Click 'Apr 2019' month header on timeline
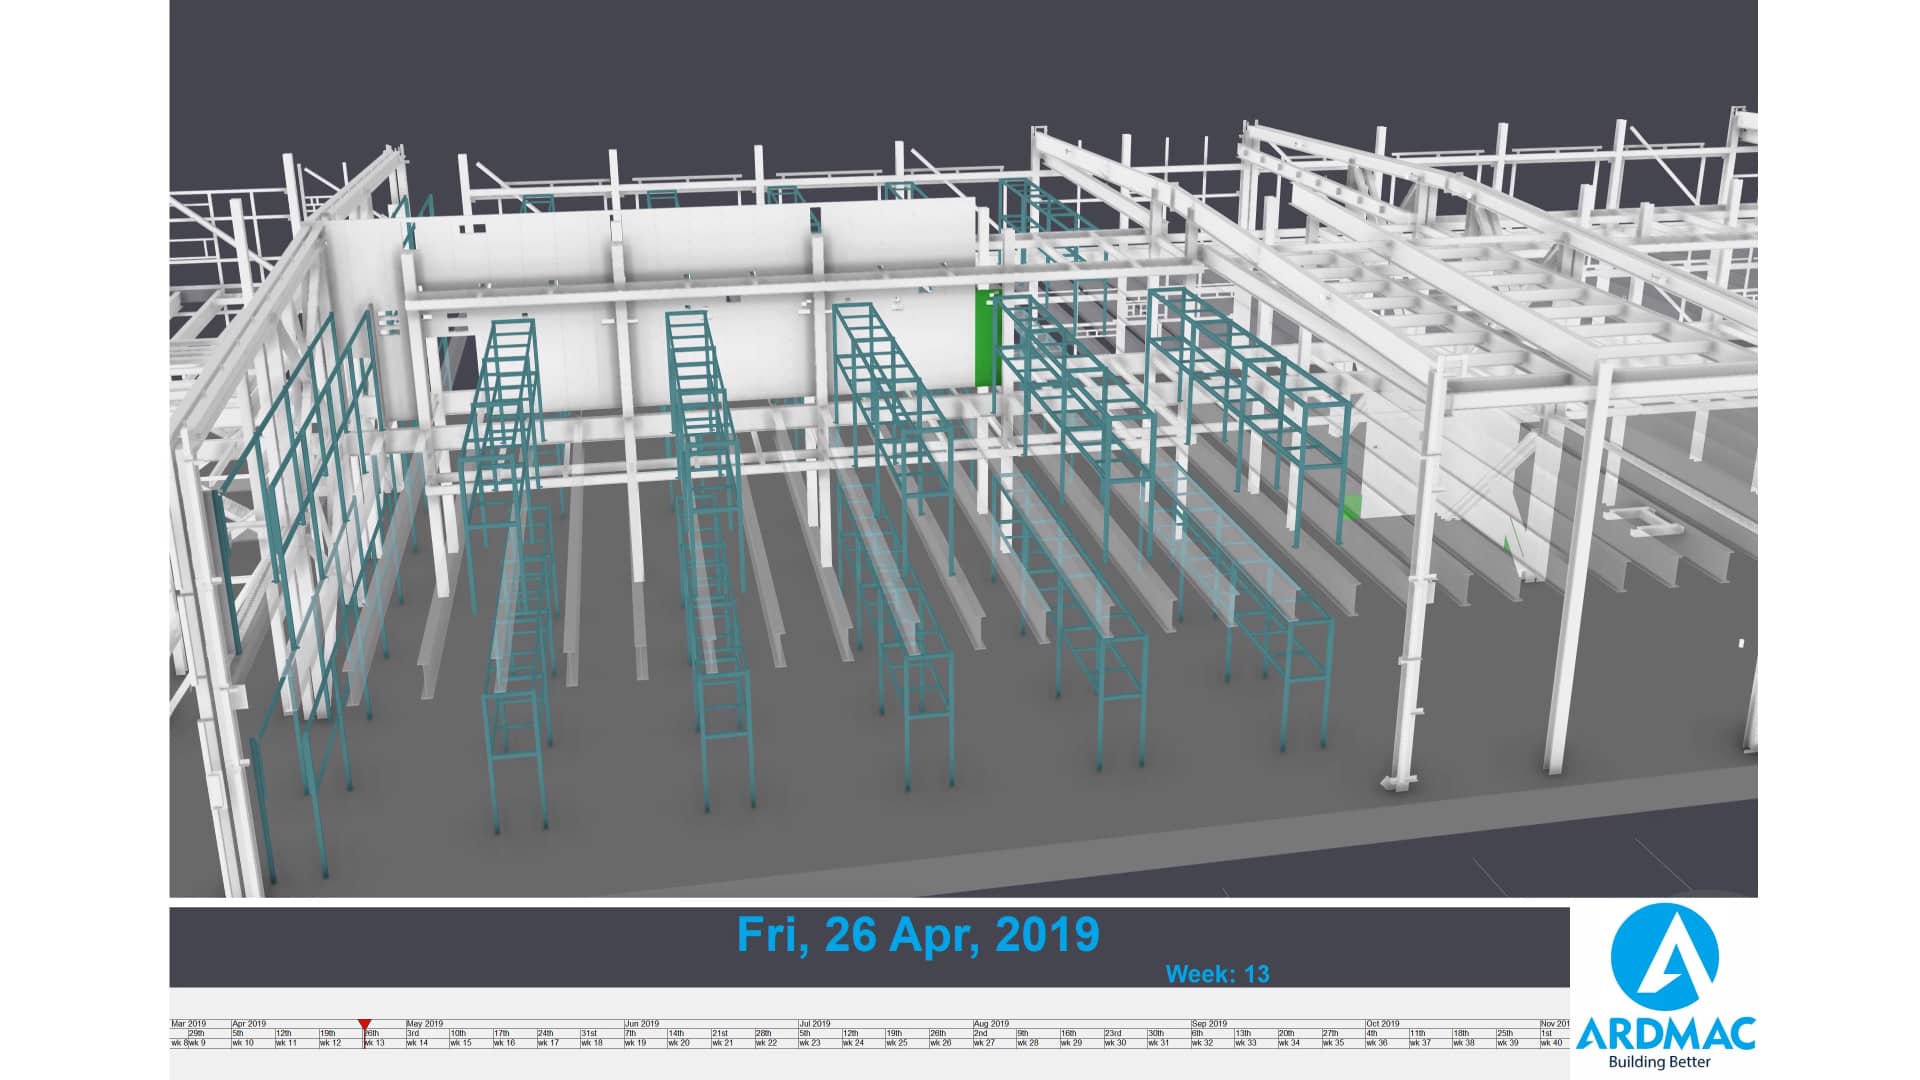Screen dimensions: 1920x1080 click(249, 1024)
